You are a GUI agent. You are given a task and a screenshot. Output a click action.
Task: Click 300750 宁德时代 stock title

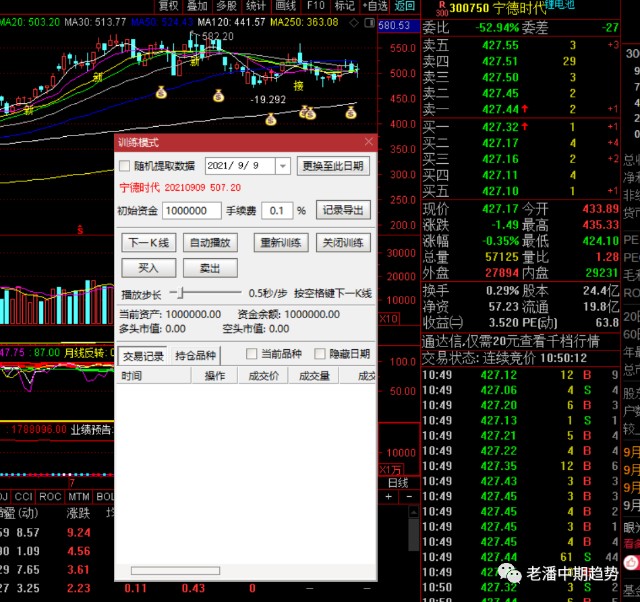click(x=498, y=8)
